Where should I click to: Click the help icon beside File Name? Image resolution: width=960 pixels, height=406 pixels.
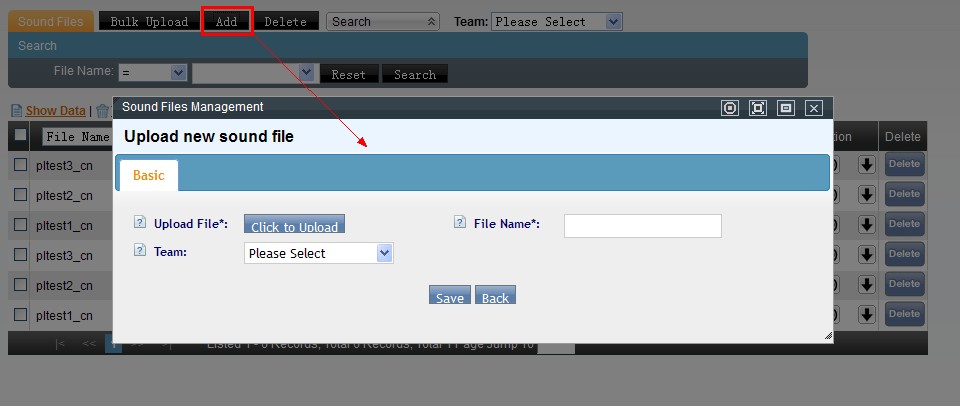(x=460, y=223)
